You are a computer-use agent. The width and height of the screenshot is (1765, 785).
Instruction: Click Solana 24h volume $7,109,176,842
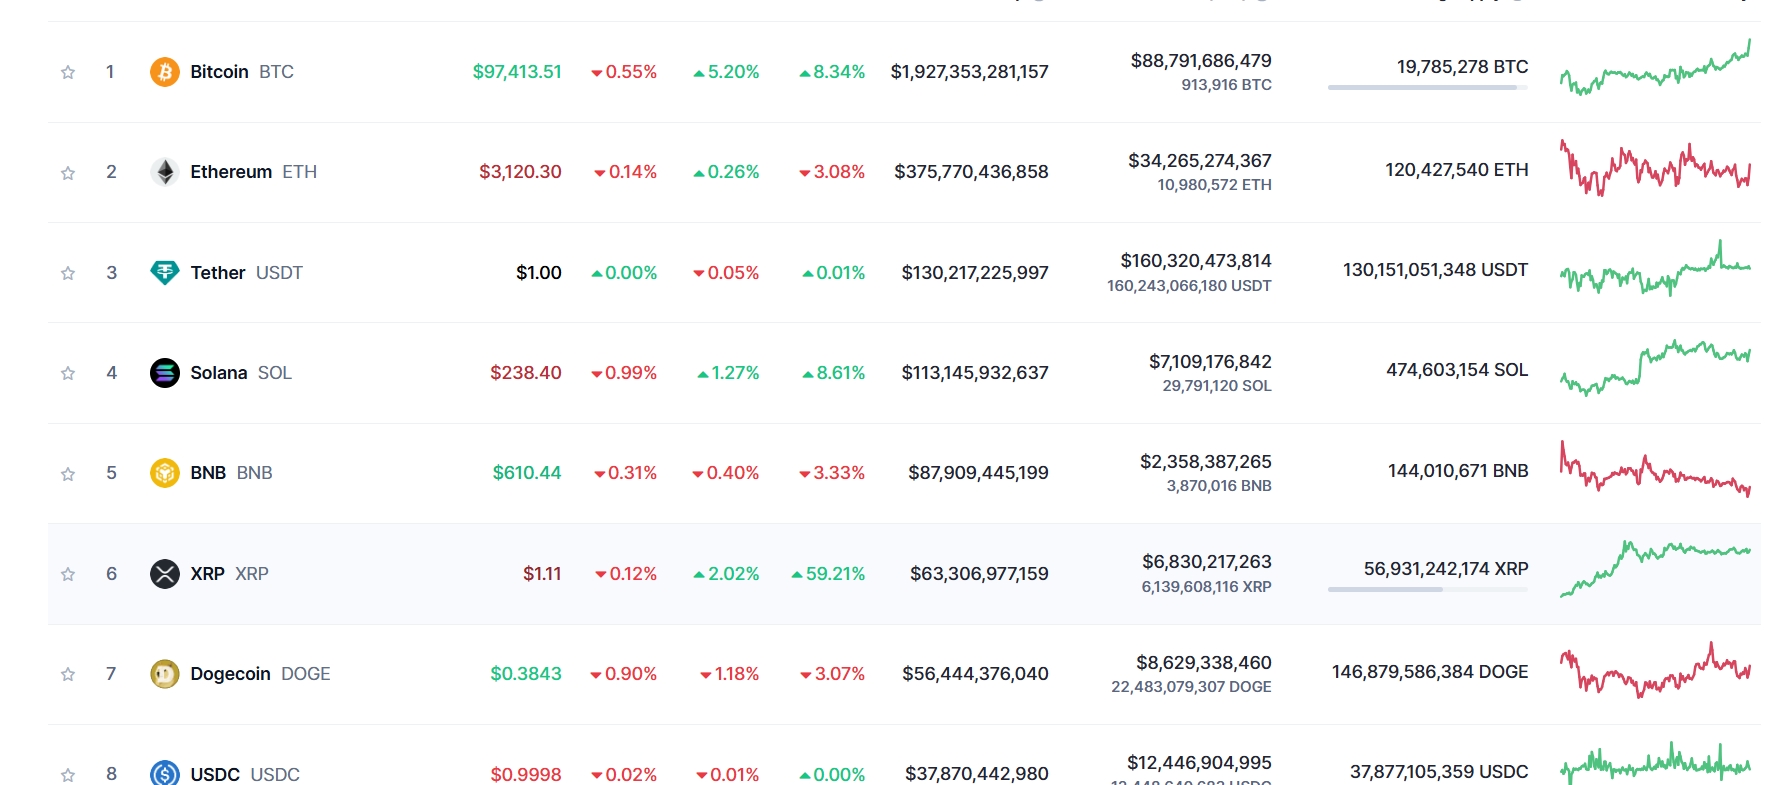coord(1210,362)
